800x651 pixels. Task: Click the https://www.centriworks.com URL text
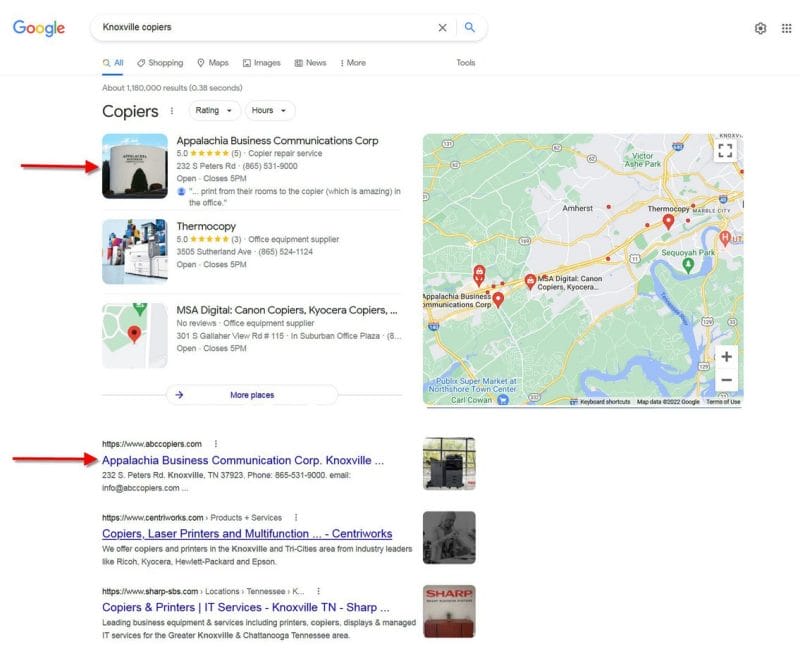[153, 517]
